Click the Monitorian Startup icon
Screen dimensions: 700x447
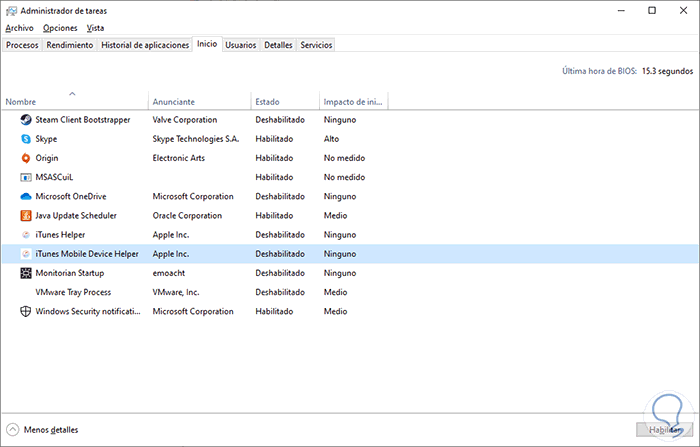click(26, 273)
